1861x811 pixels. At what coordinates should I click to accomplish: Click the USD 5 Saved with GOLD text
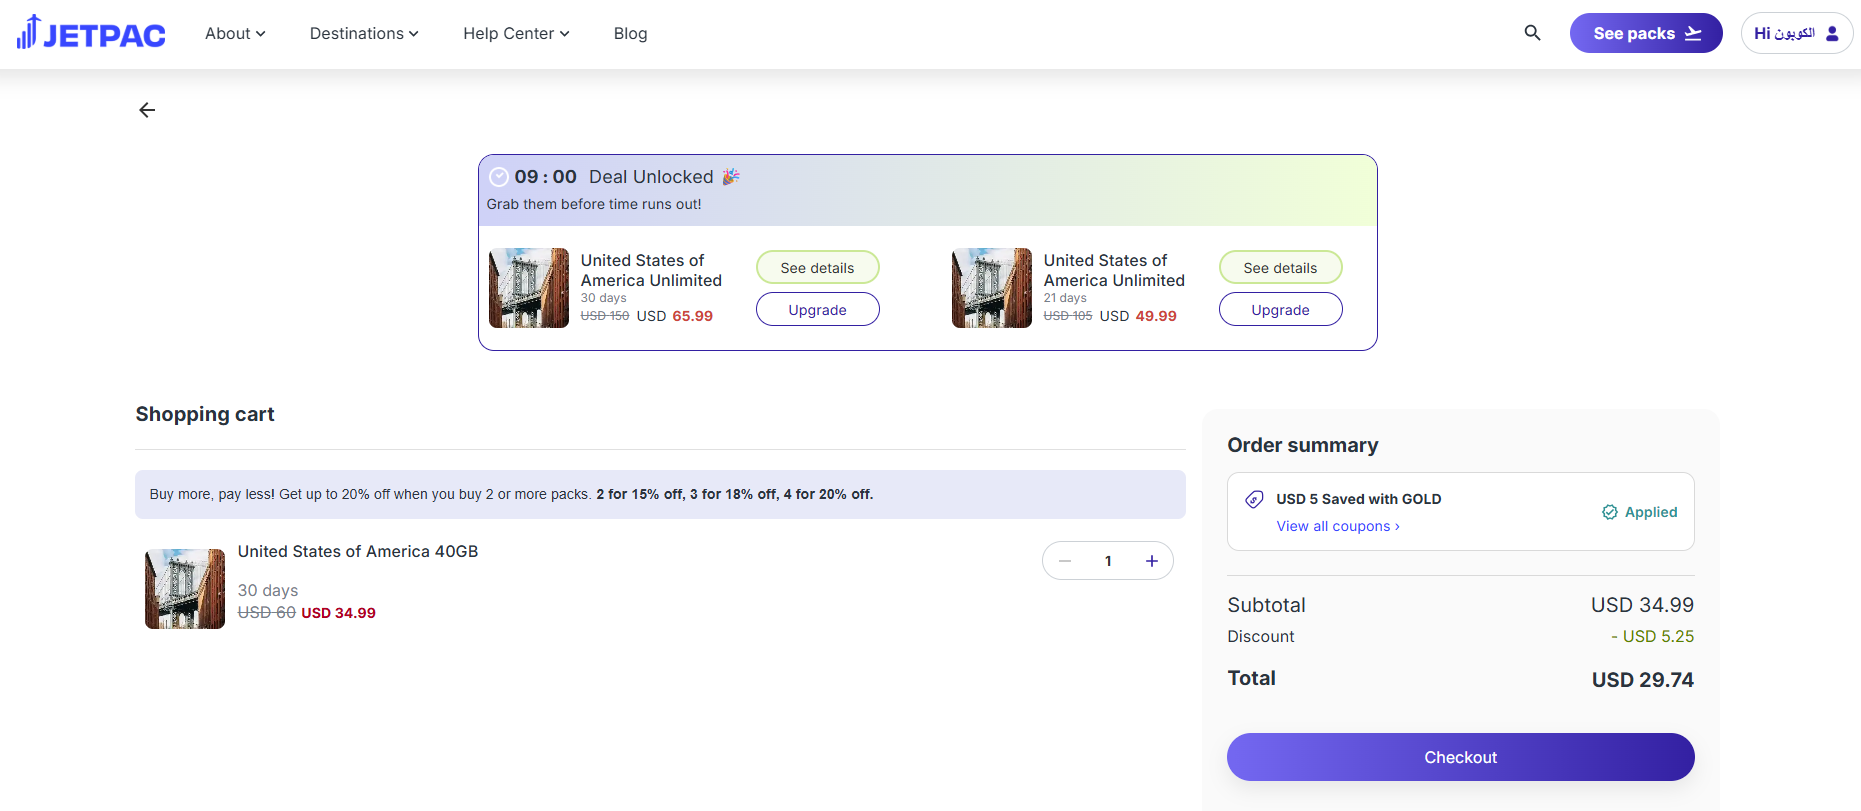point(1359,499)
